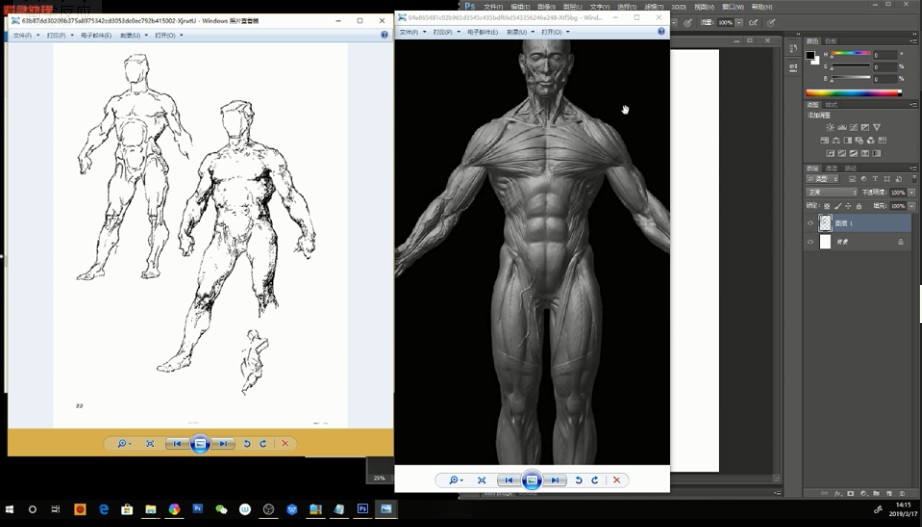
Task: Open Adjustments panel flyout menu
Action: 913,104
